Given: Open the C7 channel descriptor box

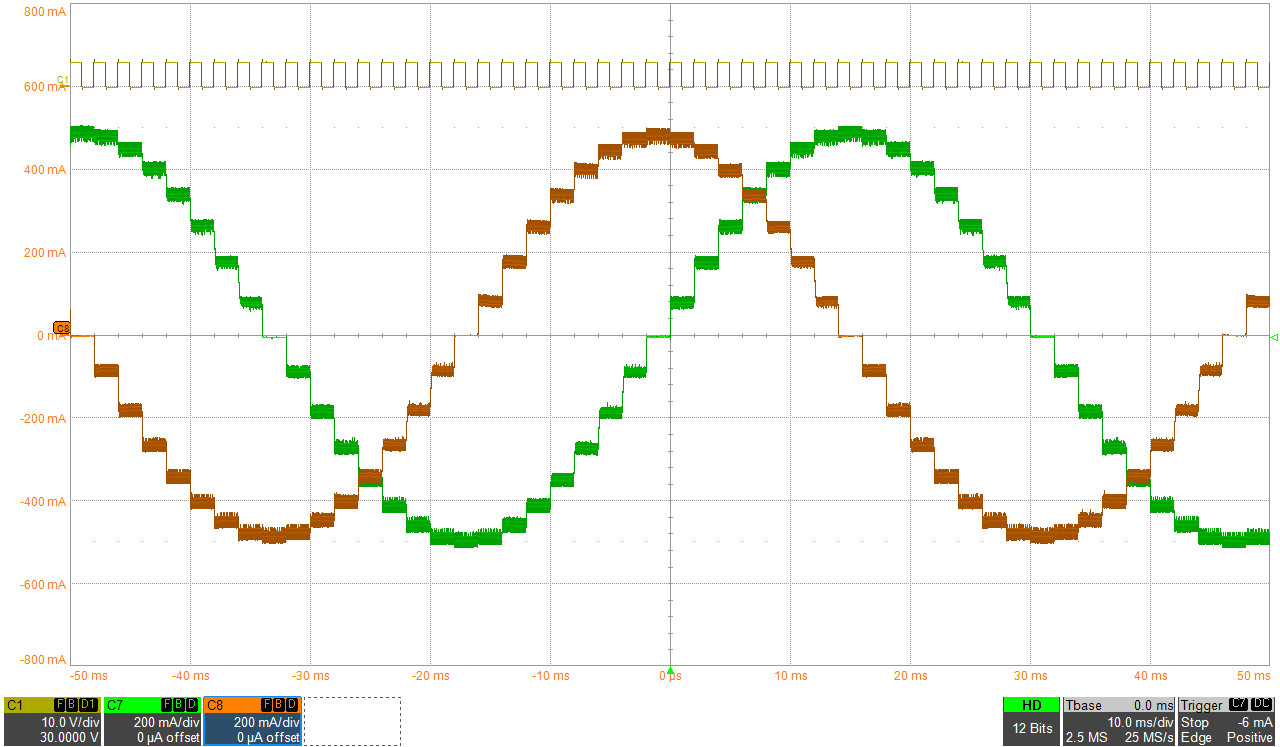Looking at the screenshot, I should (x=151, y=721).
